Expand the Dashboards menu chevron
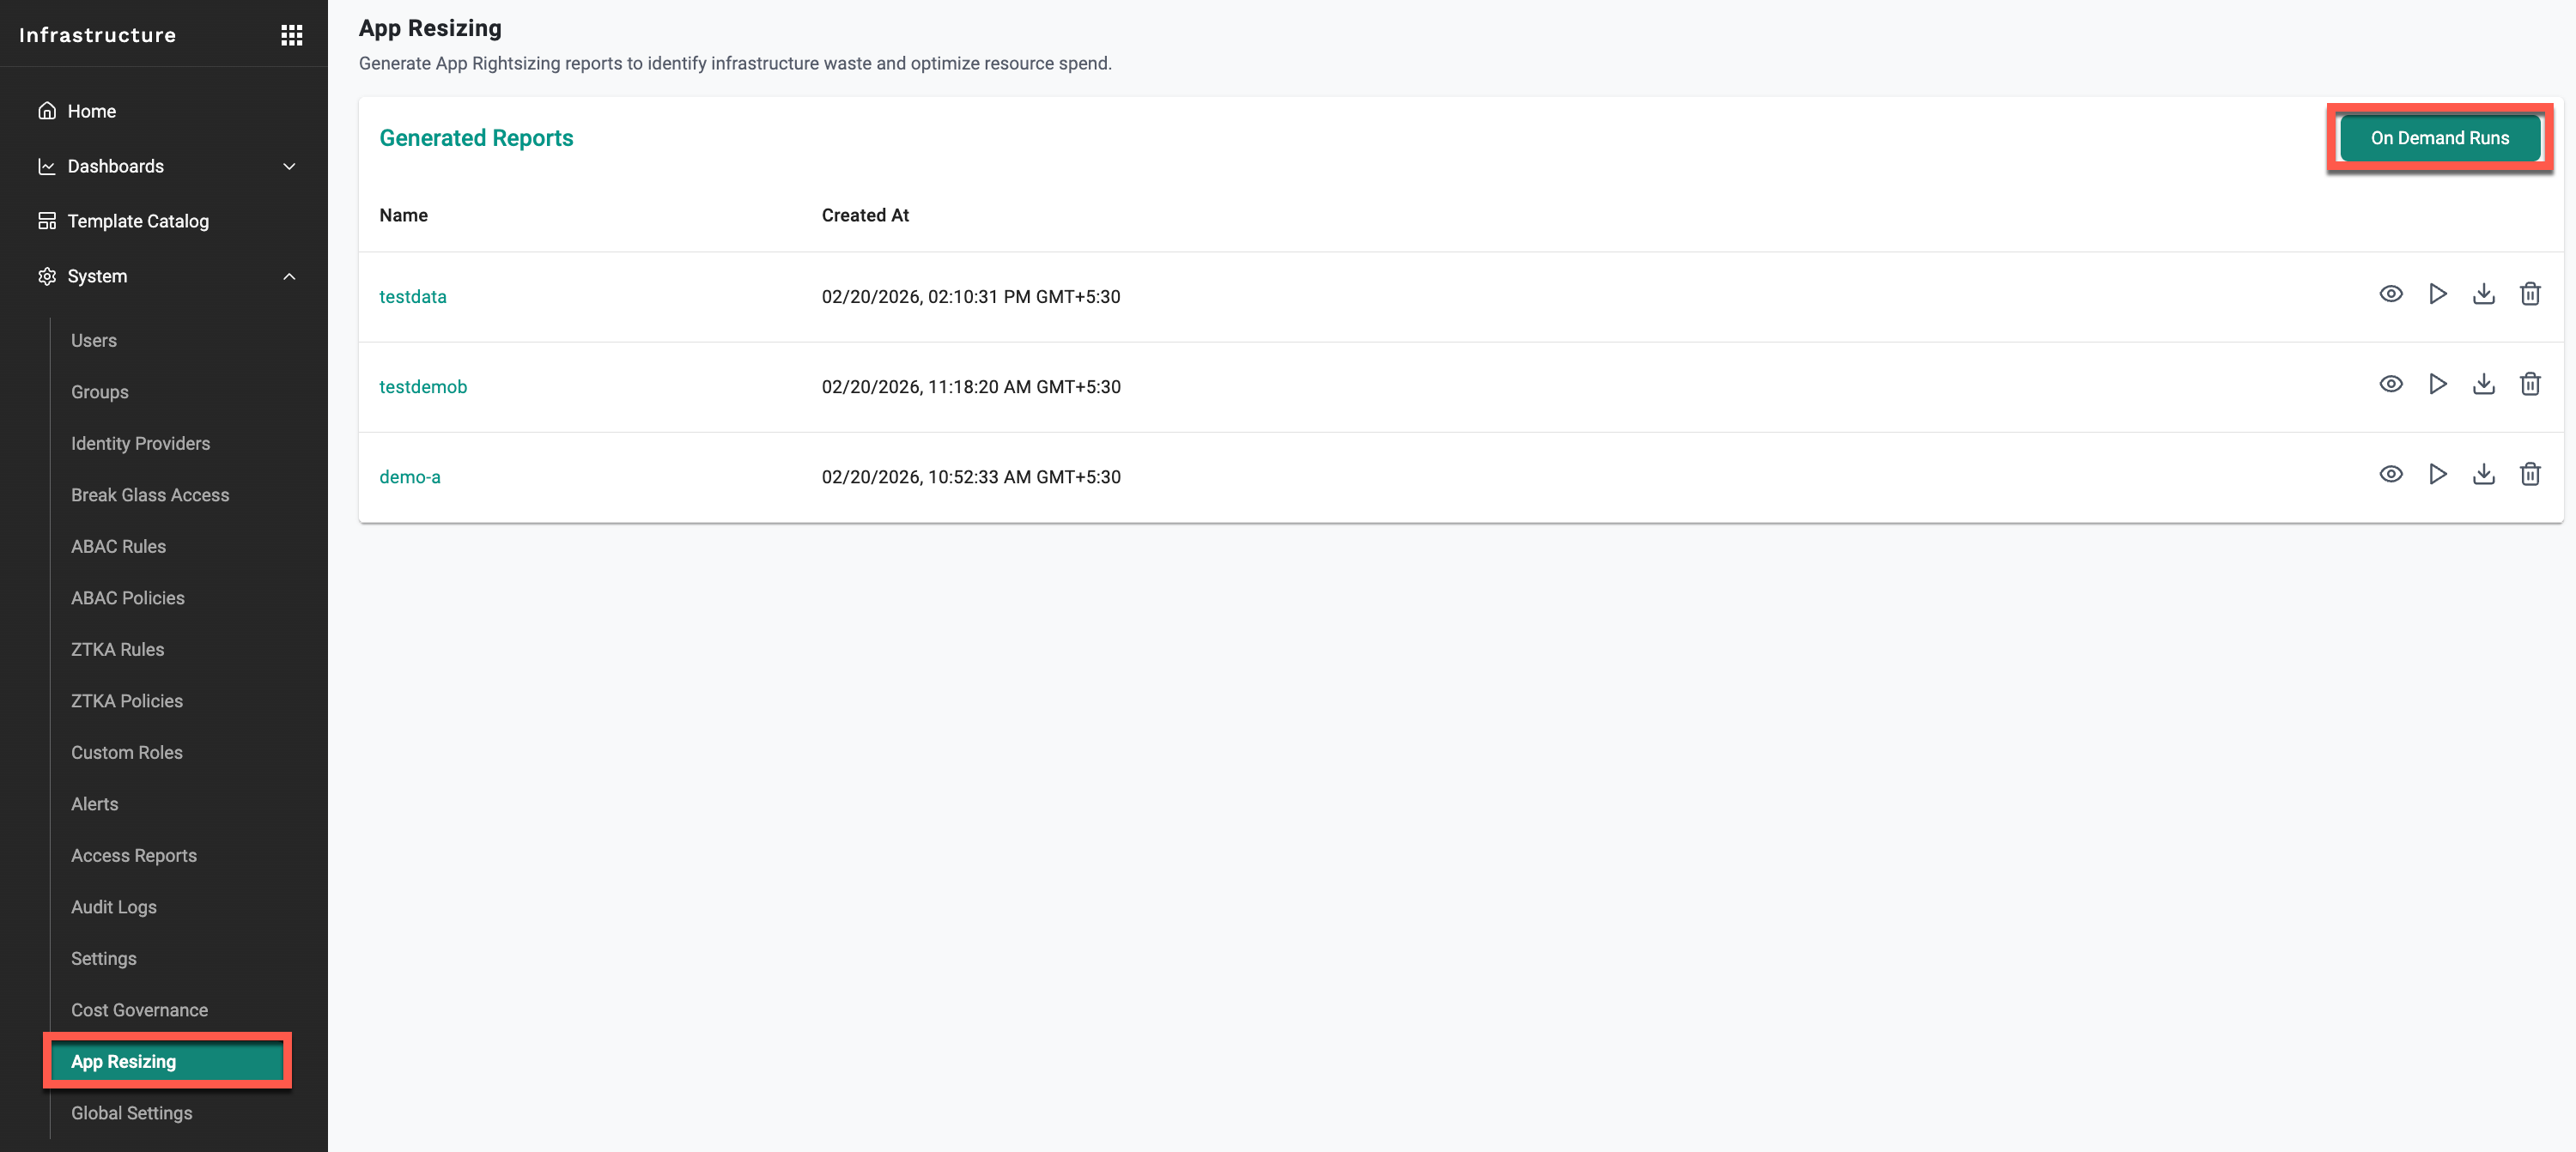 (x=289, y=166)
